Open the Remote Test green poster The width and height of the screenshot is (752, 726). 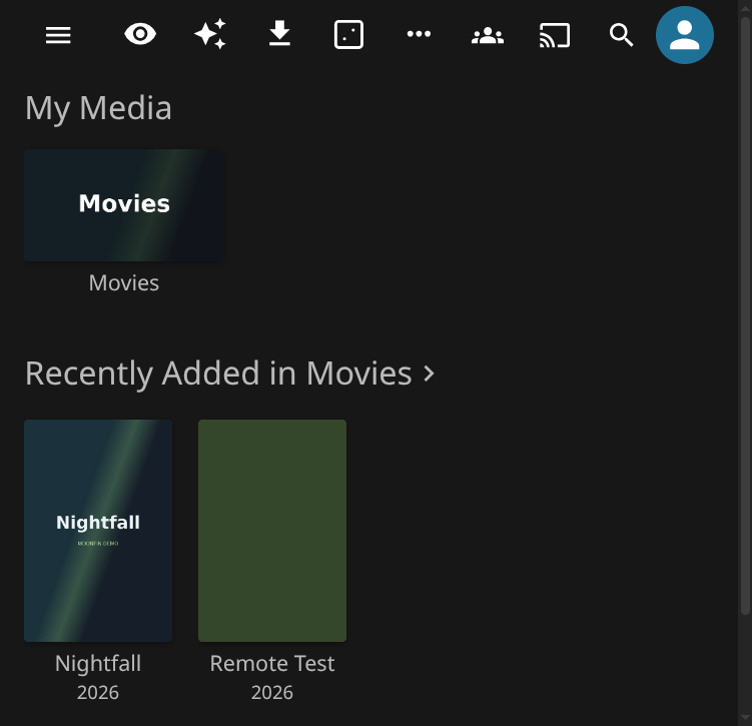[272, 530]
